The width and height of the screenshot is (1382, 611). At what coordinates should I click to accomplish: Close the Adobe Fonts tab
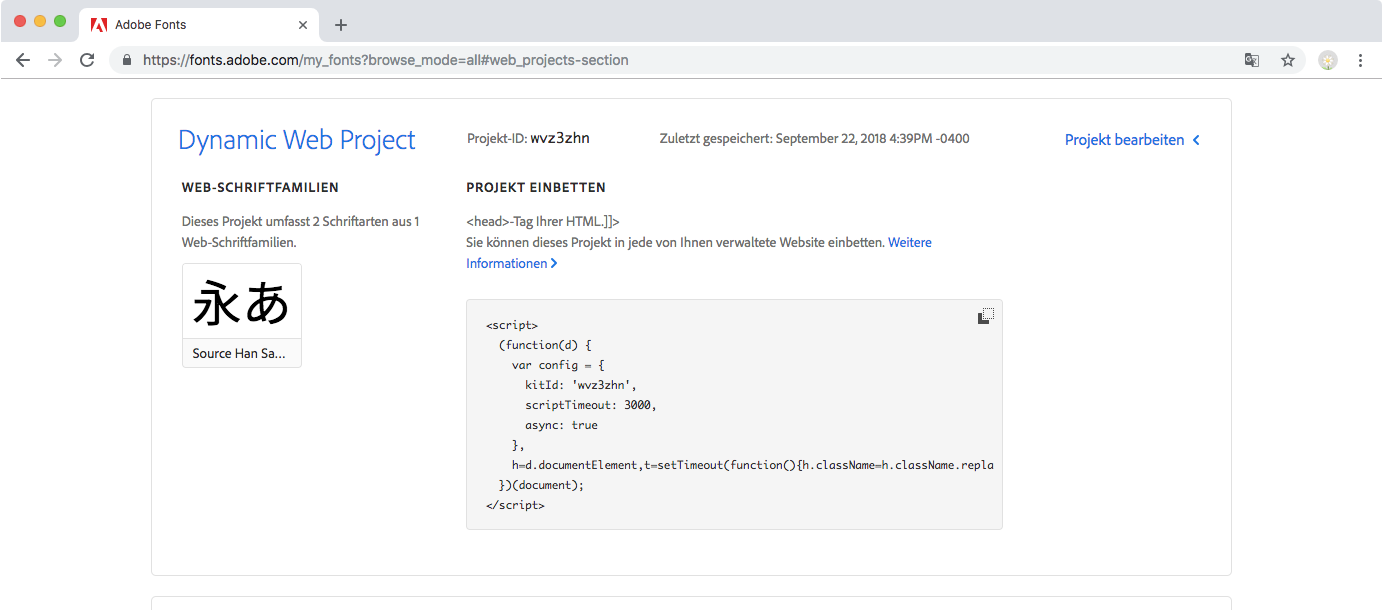pos(303,24)
